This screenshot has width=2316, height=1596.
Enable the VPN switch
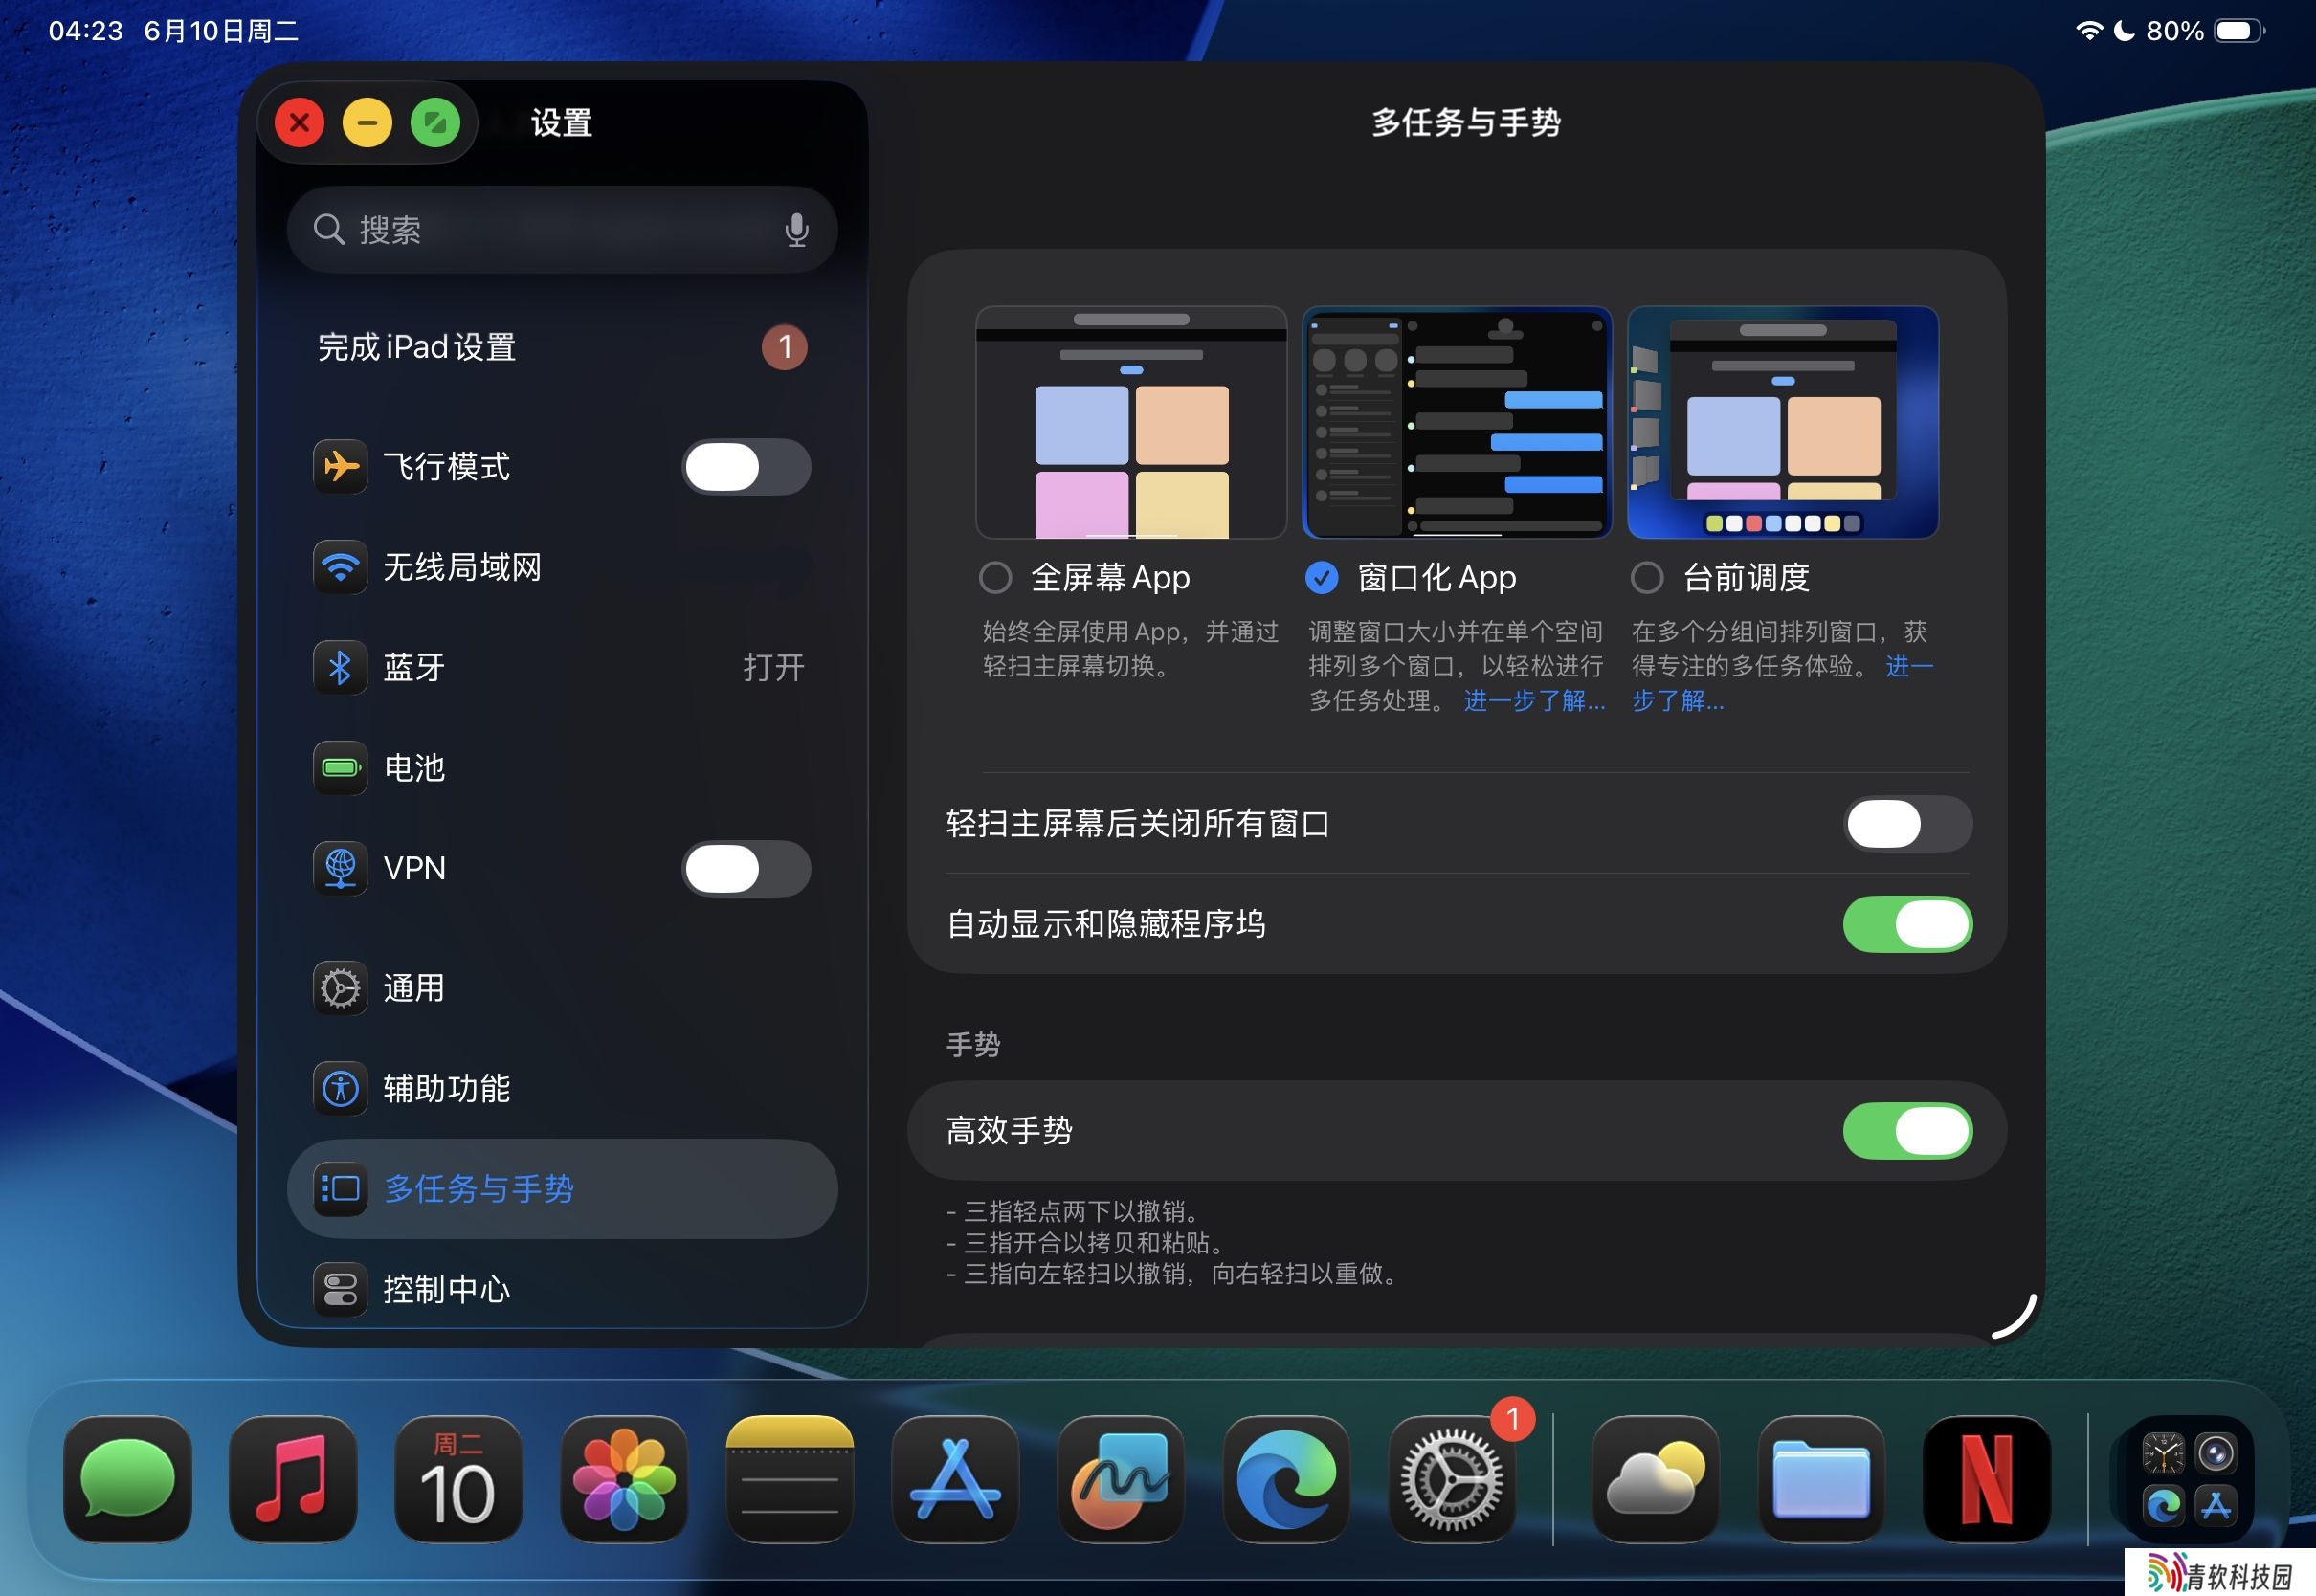[x=746, y=868]
